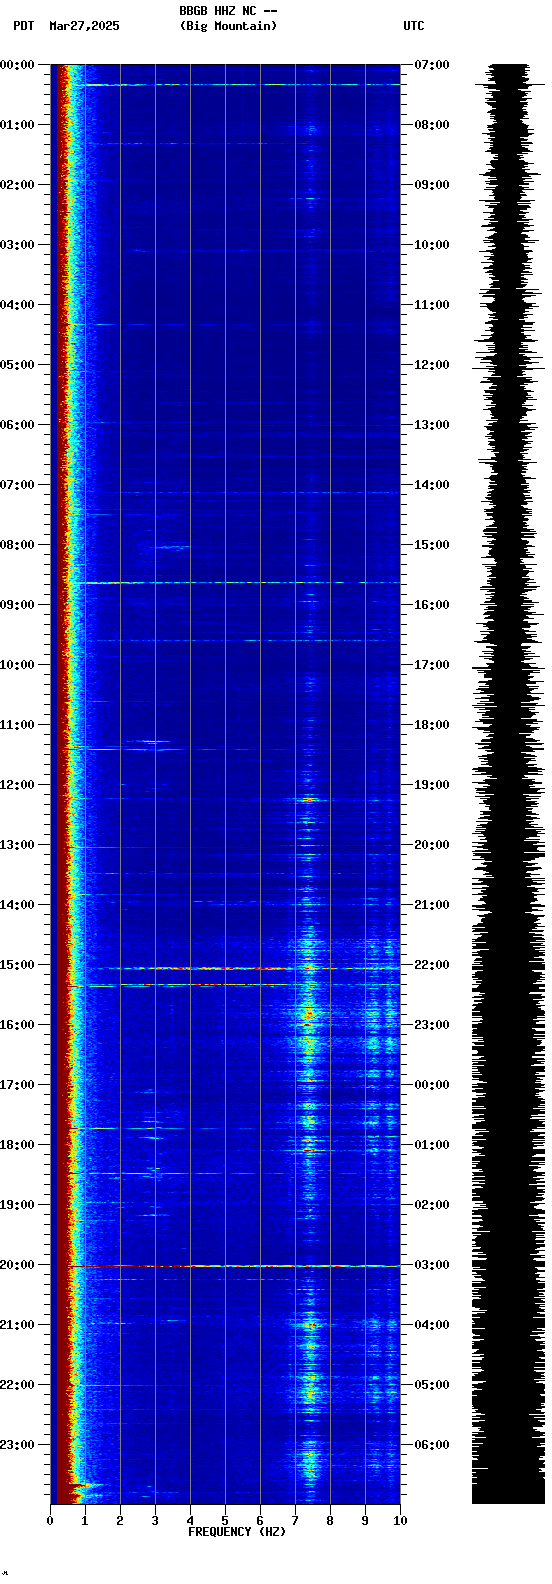Click the PDT time label 10:00
The height and width of the screenshot is (1584, 552).
(x=17, y=665)
